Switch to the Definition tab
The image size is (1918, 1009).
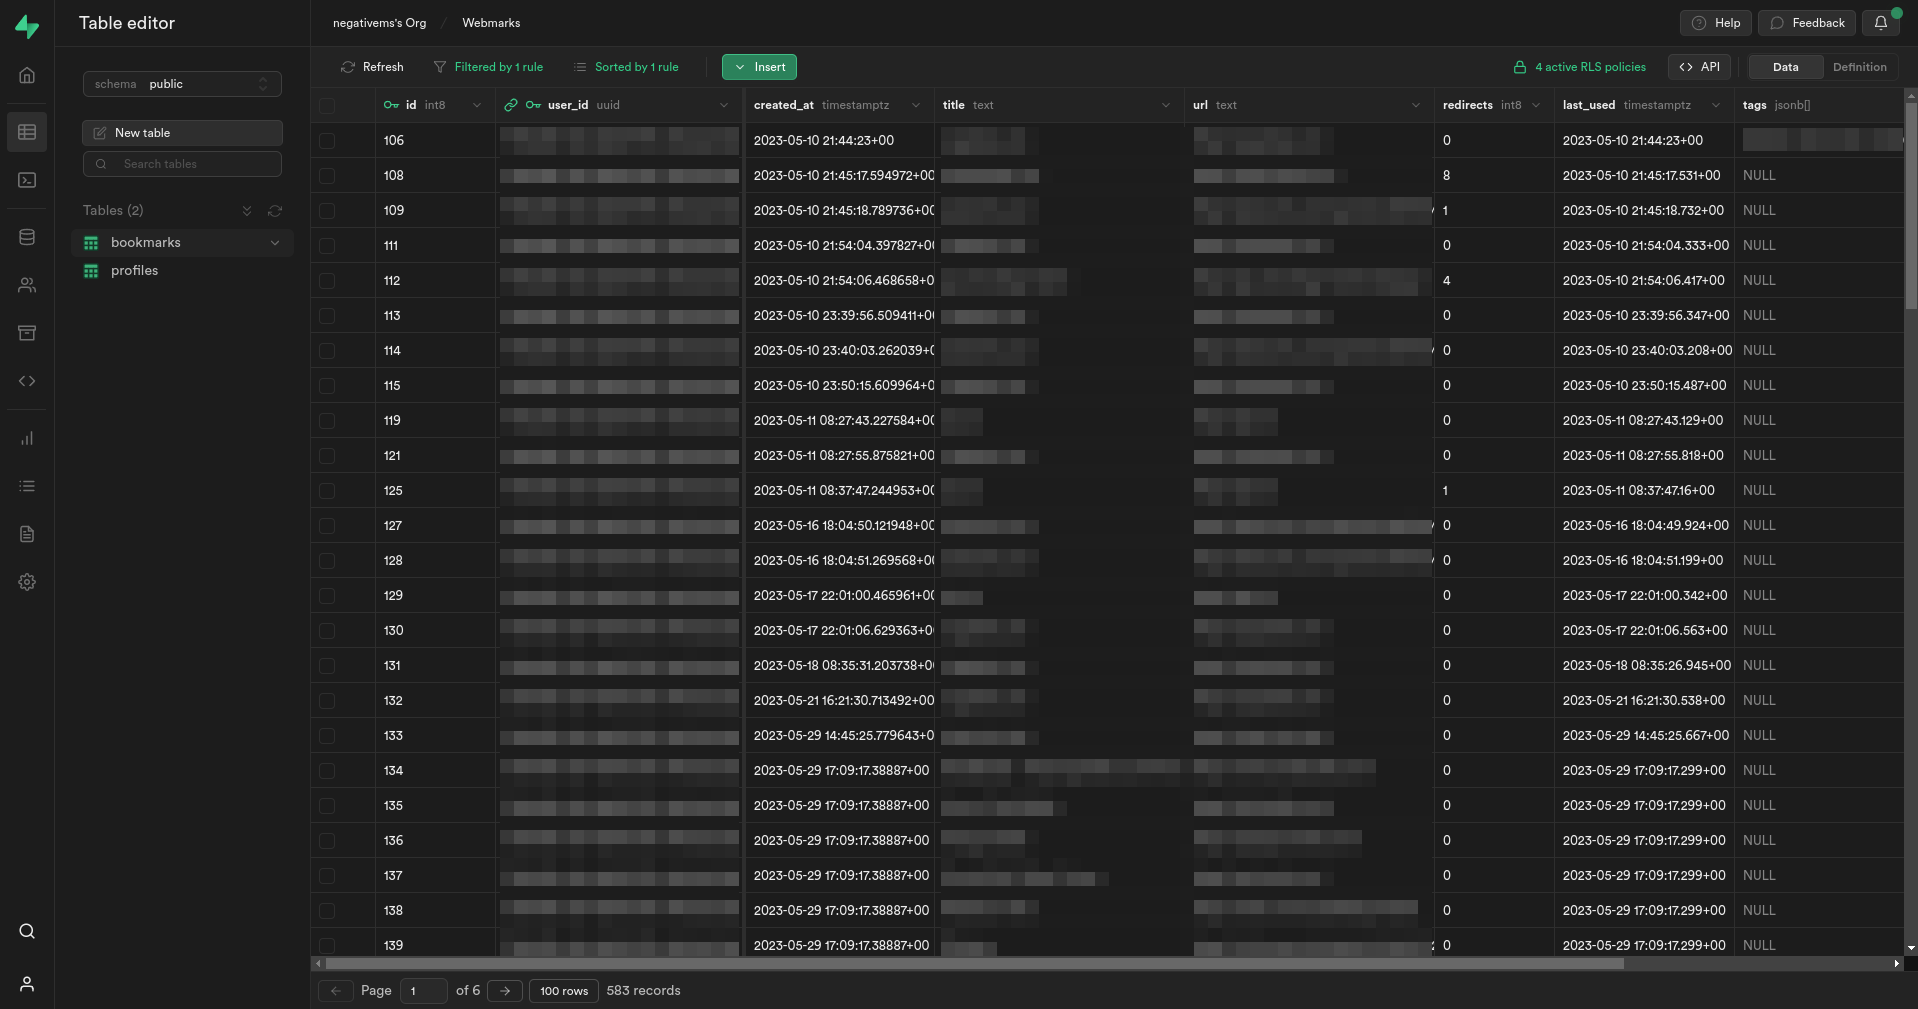[1859, 67]
